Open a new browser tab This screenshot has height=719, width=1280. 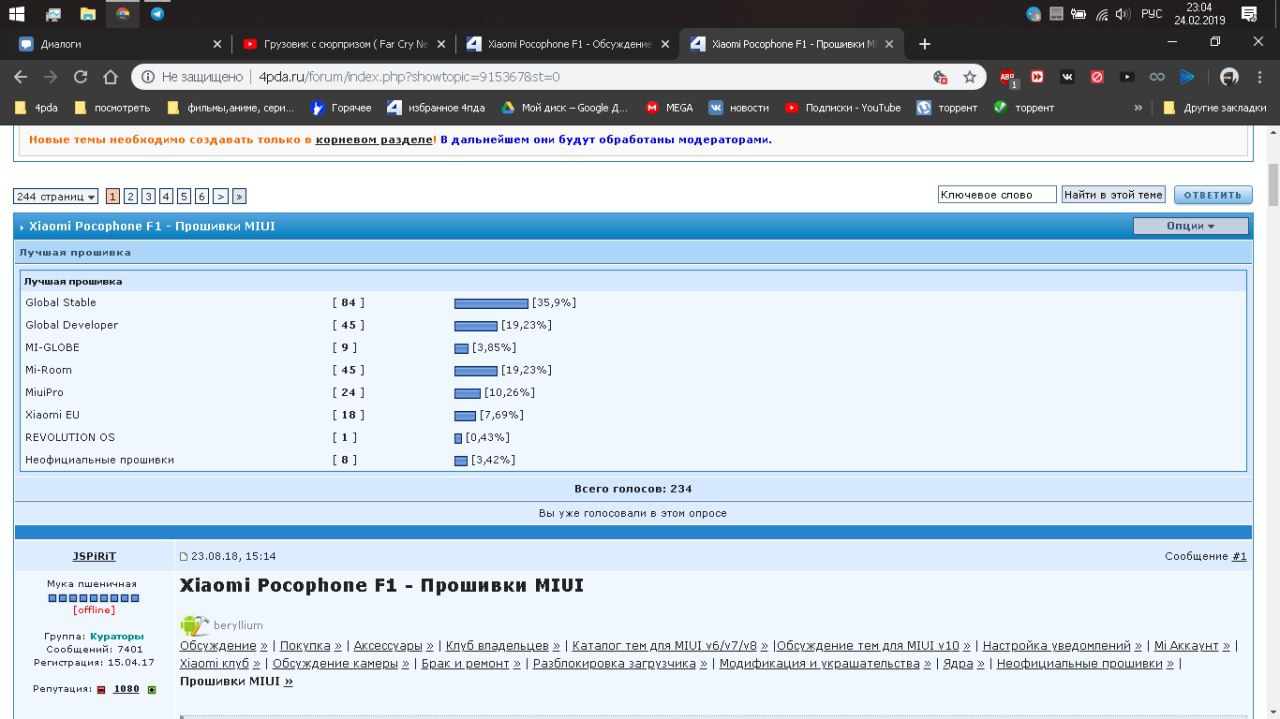(924, 44)
